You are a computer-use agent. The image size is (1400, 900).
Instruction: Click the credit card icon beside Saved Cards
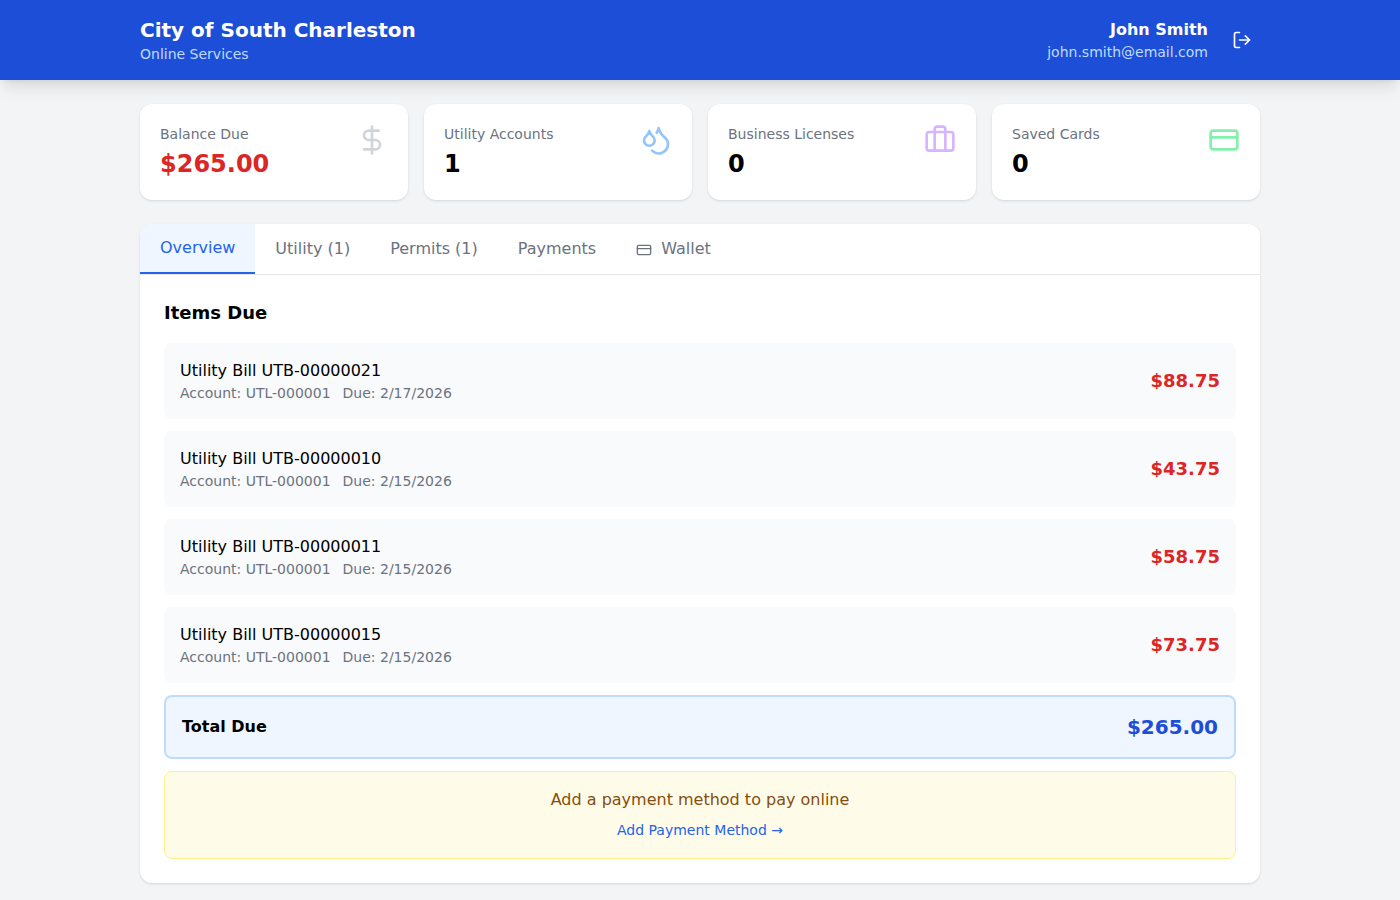click(x=1223, y=140)
